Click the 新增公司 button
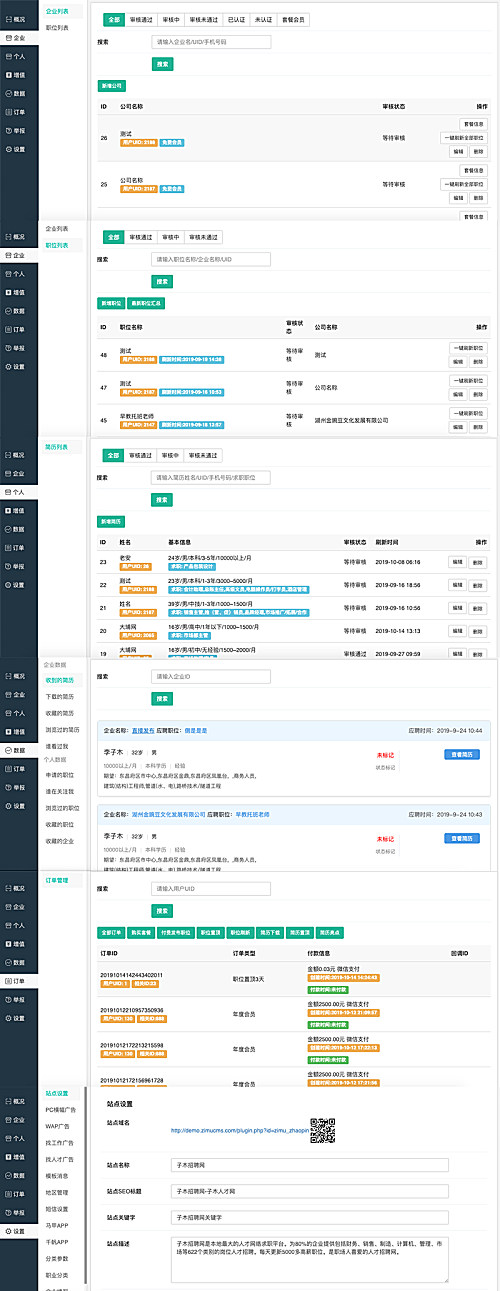Image resolution: width=500 pixels, height=1291 pixels. tap(112, 86)
